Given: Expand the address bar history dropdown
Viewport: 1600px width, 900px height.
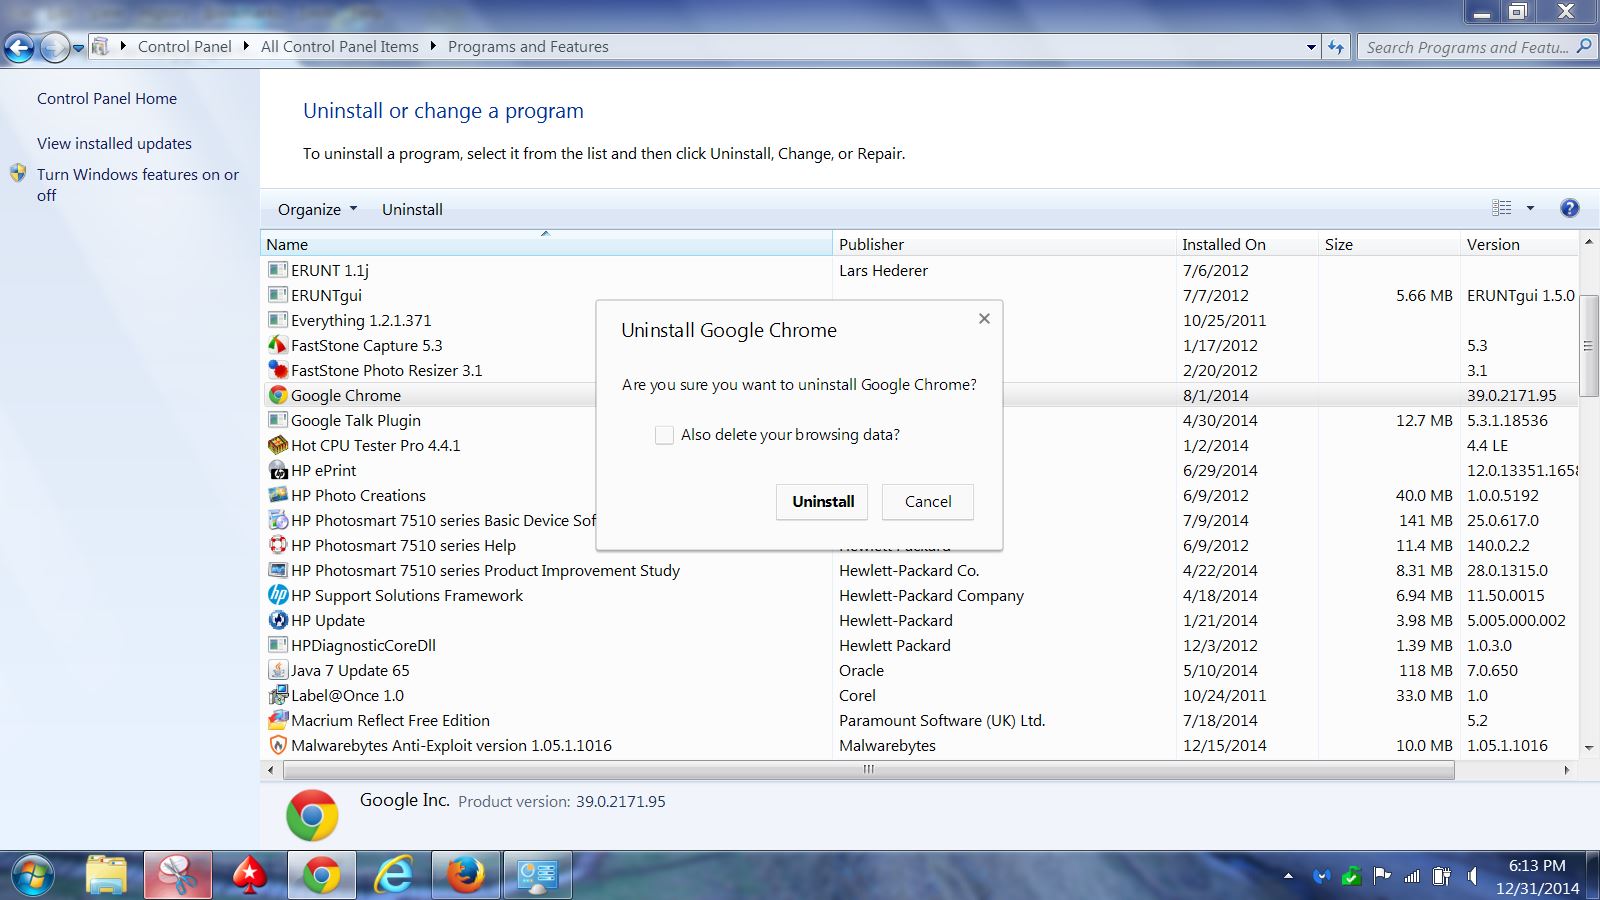Looking at the screenshot, I should pyautogui.click(x=1311, y=47).
